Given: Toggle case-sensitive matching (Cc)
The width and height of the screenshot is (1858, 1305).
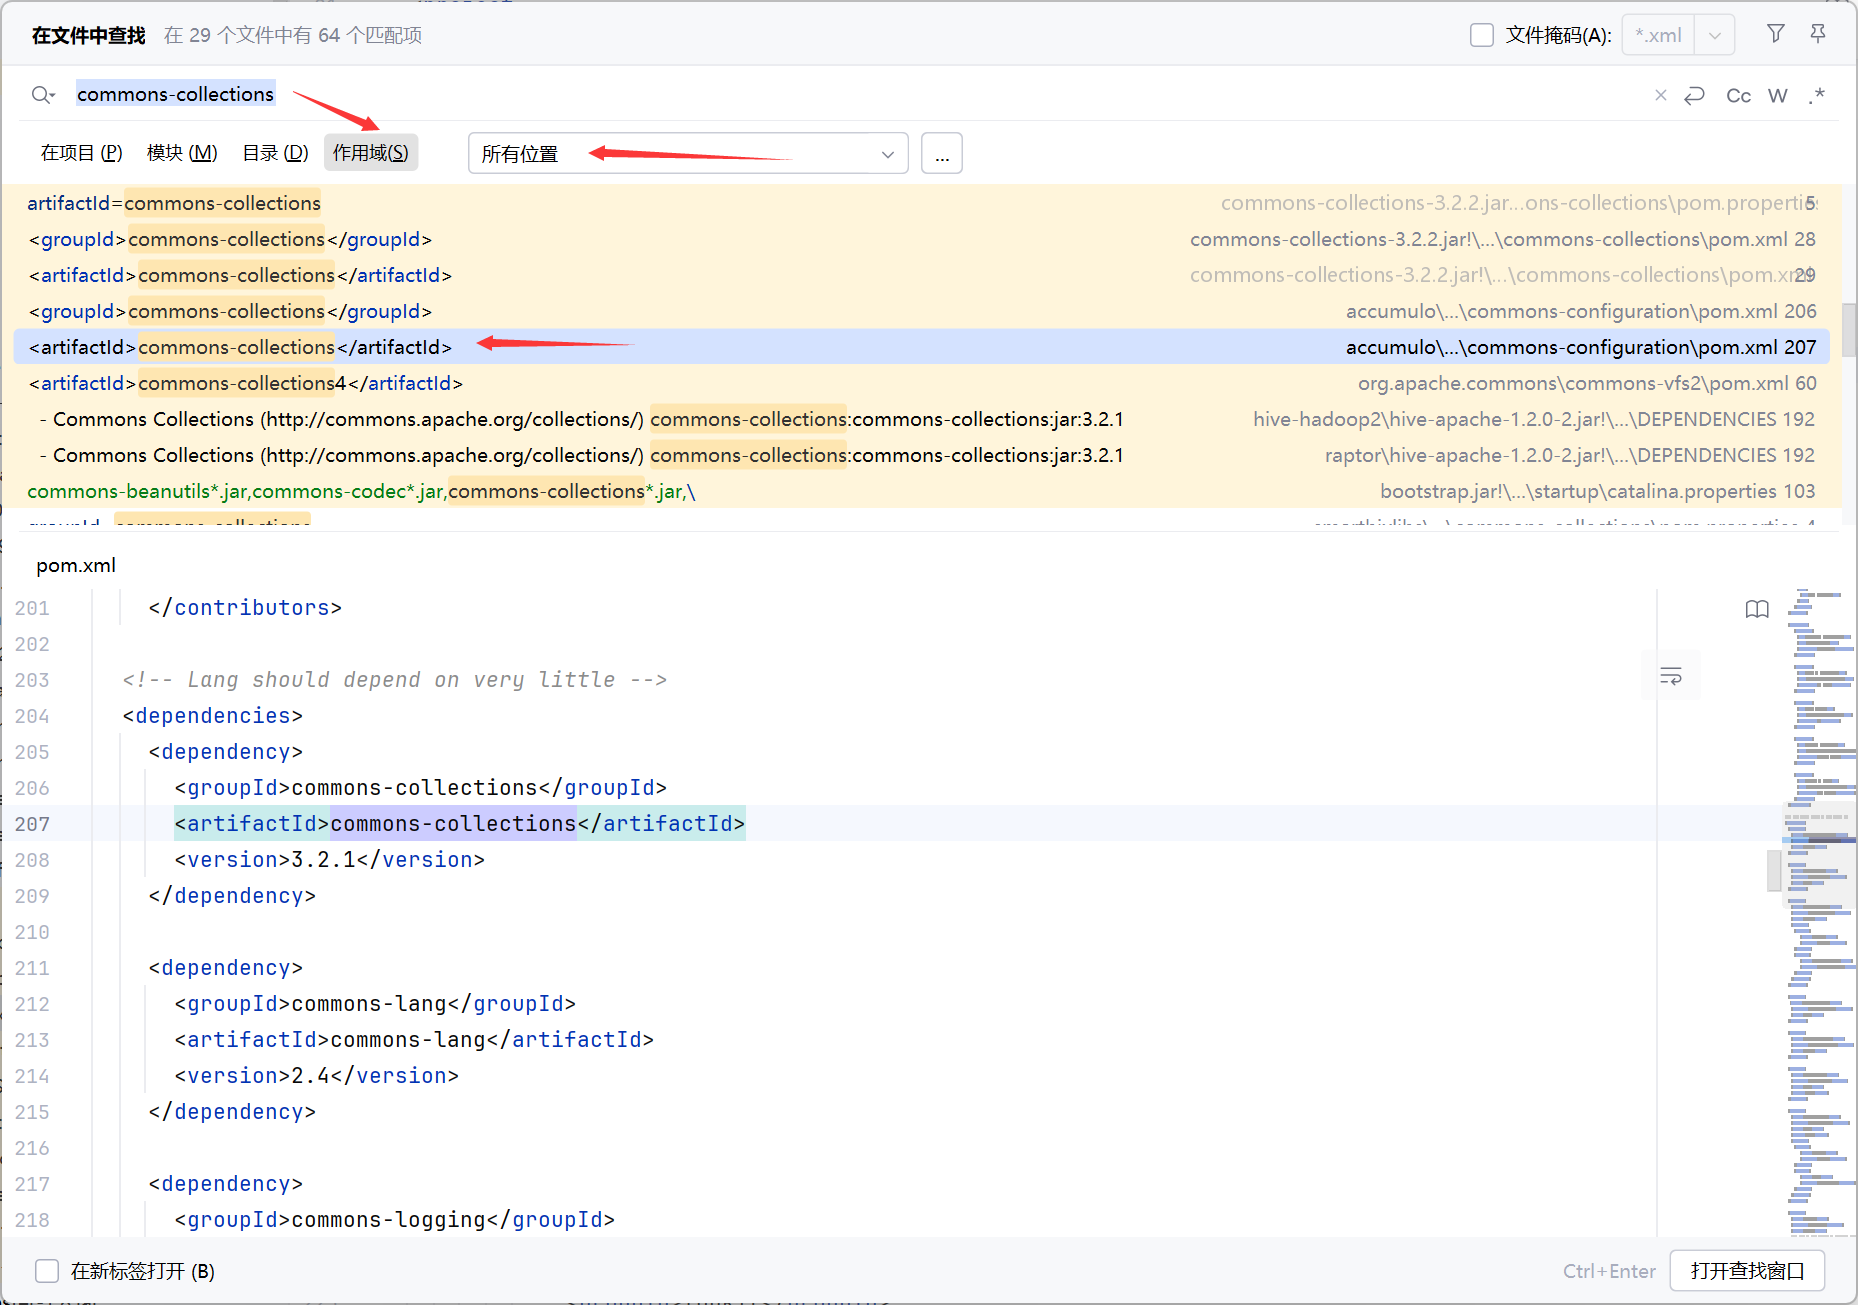Looking at the screenshot, I should coord(1738,95).
